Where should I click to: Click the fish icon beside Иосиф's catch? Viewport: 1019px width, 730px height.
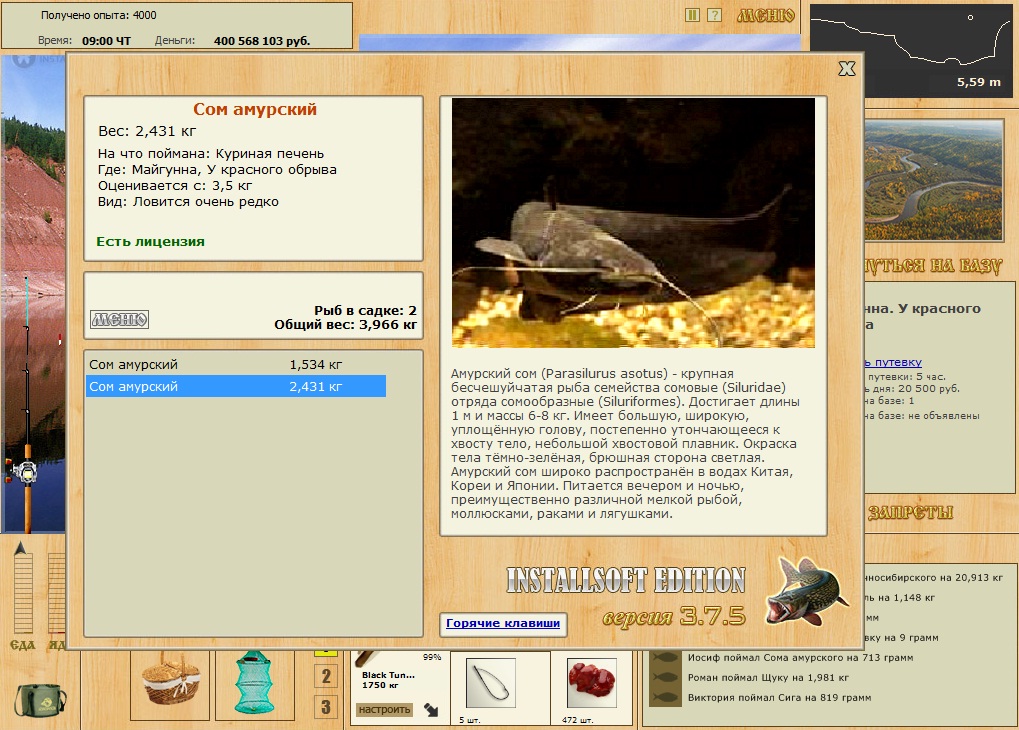665,658
